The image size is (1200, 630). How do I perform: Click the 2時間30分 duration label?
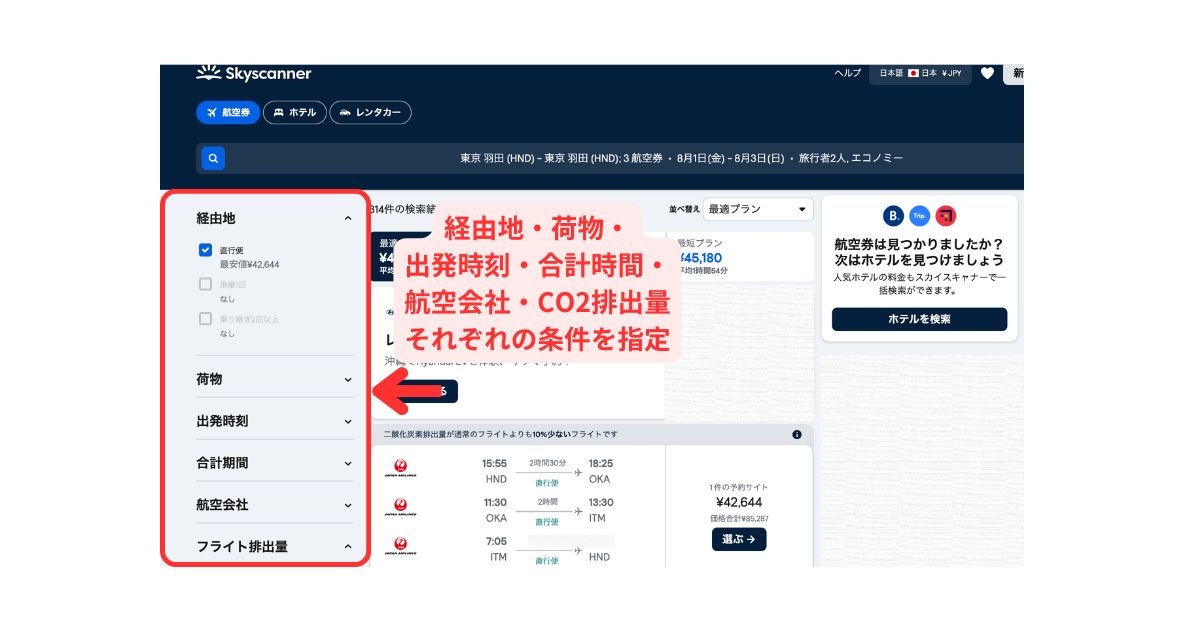tap(547, 463)
